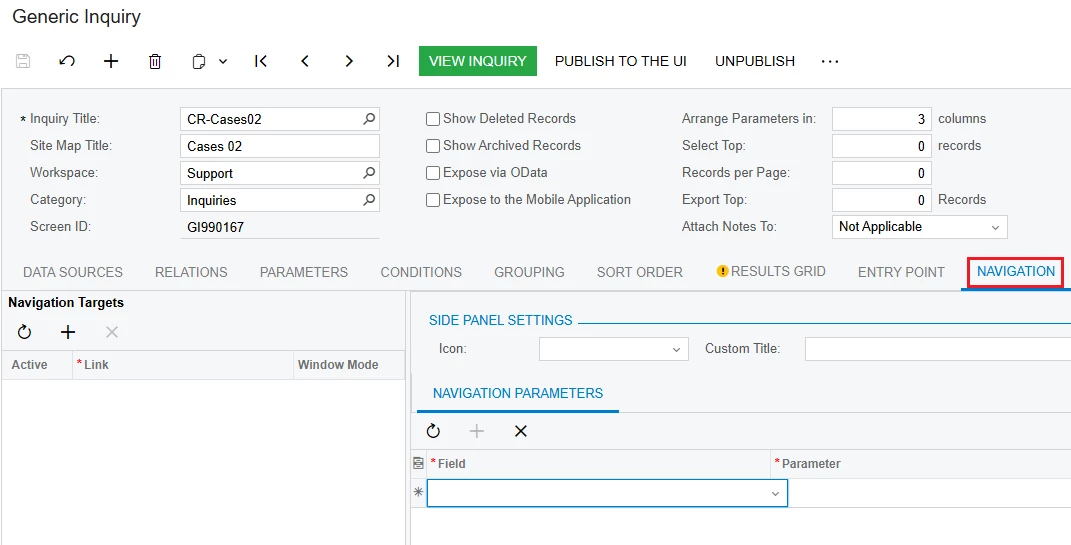Go to the last record
The width and height of the screenshot is (1071, 545).
(x=393, y=61)
